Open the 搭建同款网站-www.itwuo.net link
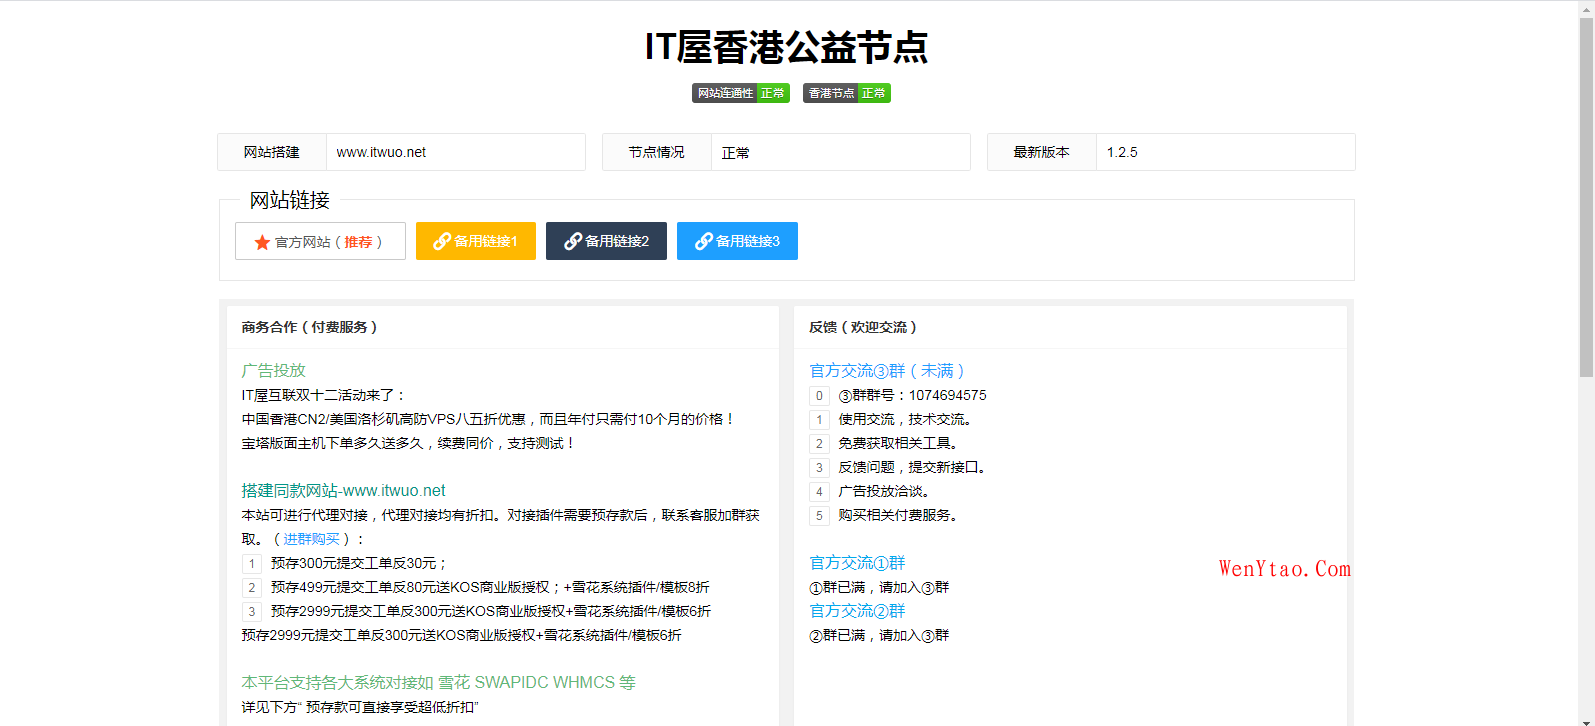Viewport: 1595px width, 726px height. (x=343, y=490)
